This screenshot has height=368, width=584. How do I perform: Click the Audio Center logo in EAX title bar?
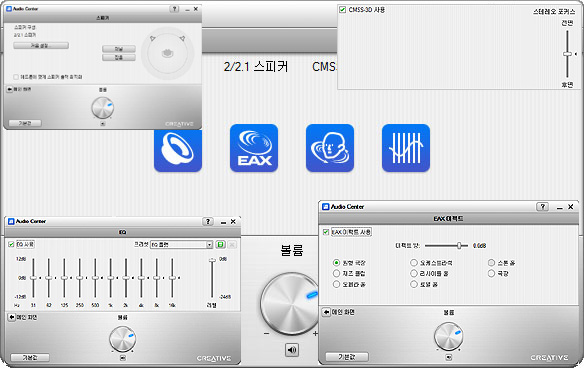click(x=326, y=207)
